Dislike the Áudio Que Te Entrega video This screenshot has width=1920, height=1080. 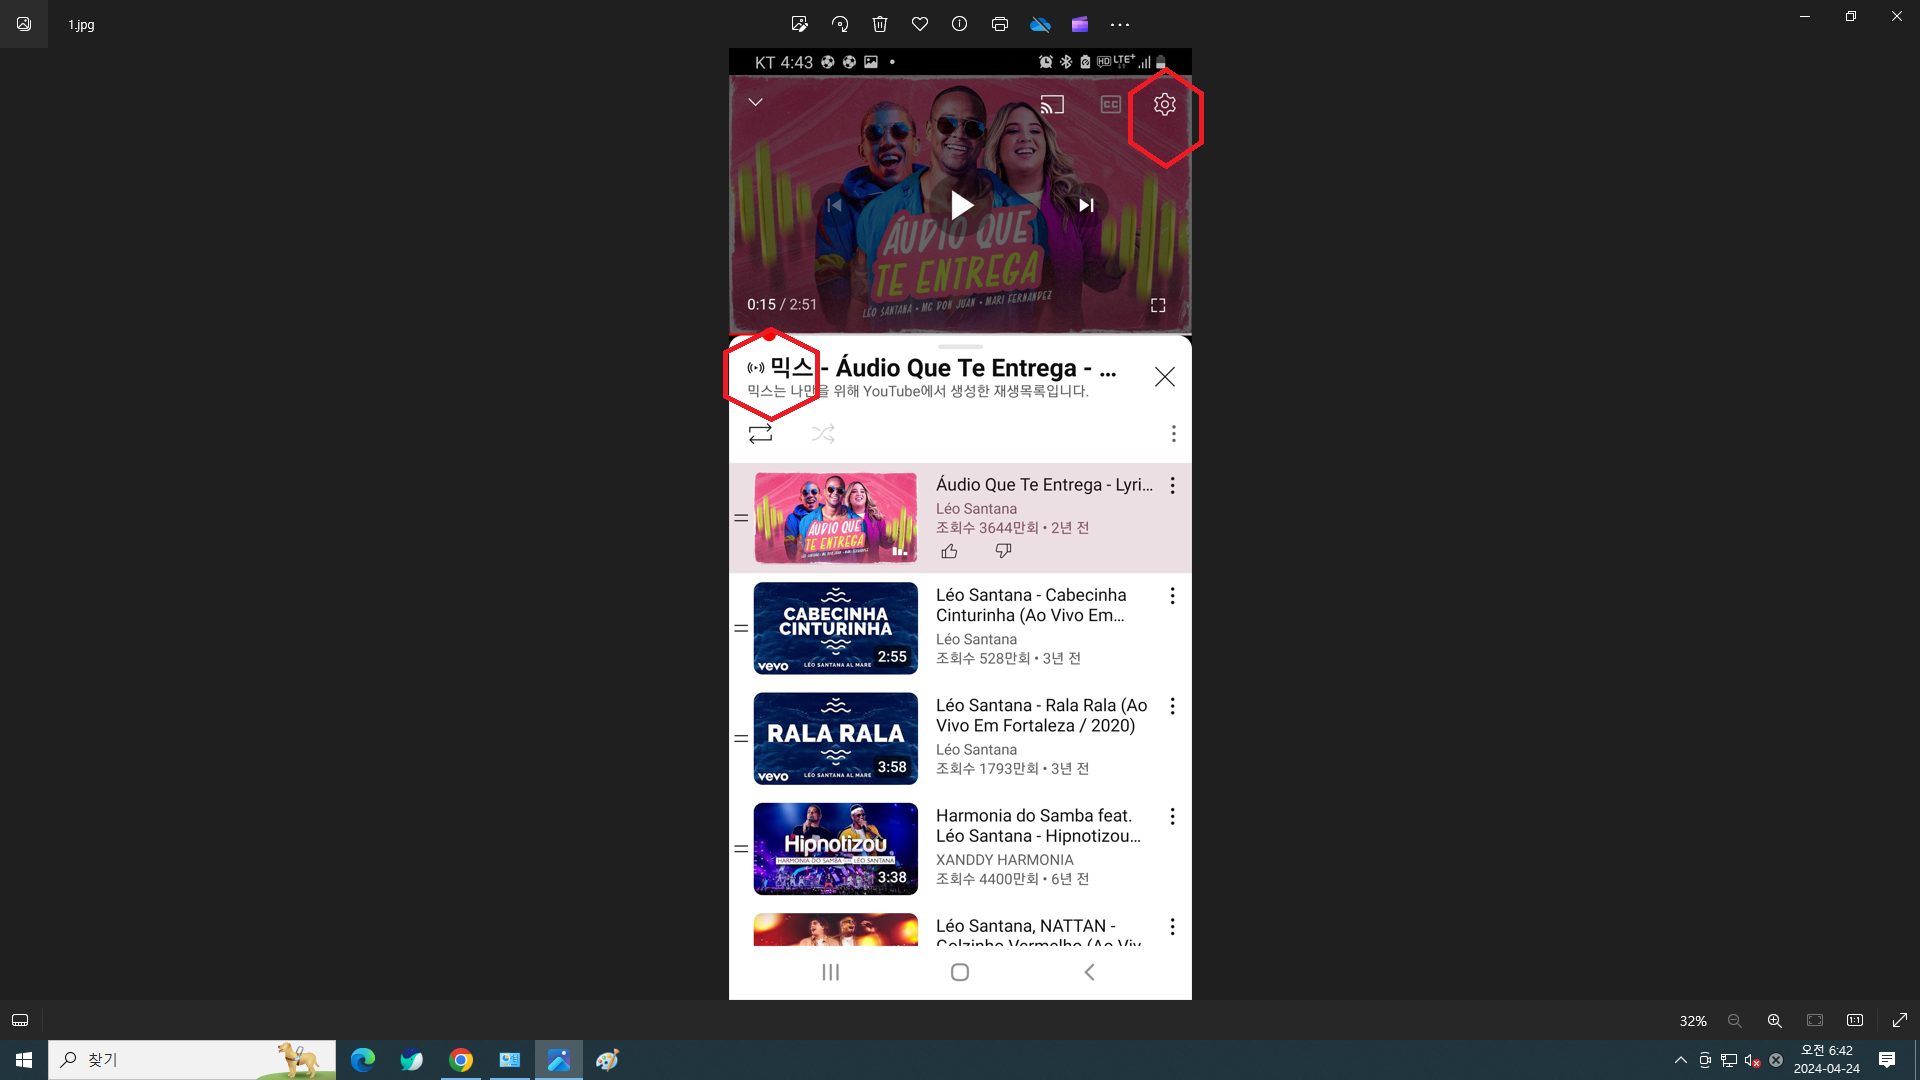coord(1003,551)
